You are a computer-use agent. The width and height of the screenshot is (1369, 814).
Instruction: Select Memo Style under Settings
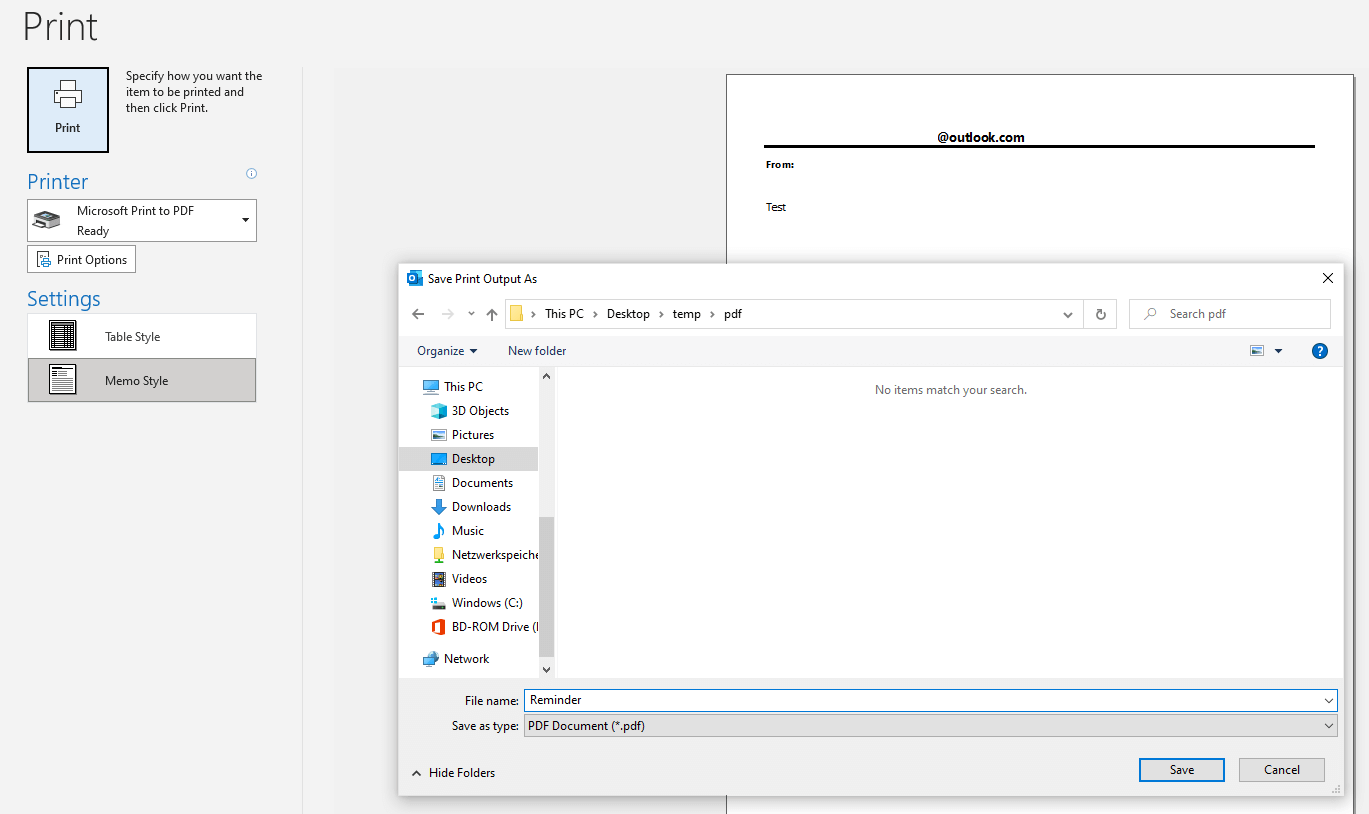coord(141,380)
